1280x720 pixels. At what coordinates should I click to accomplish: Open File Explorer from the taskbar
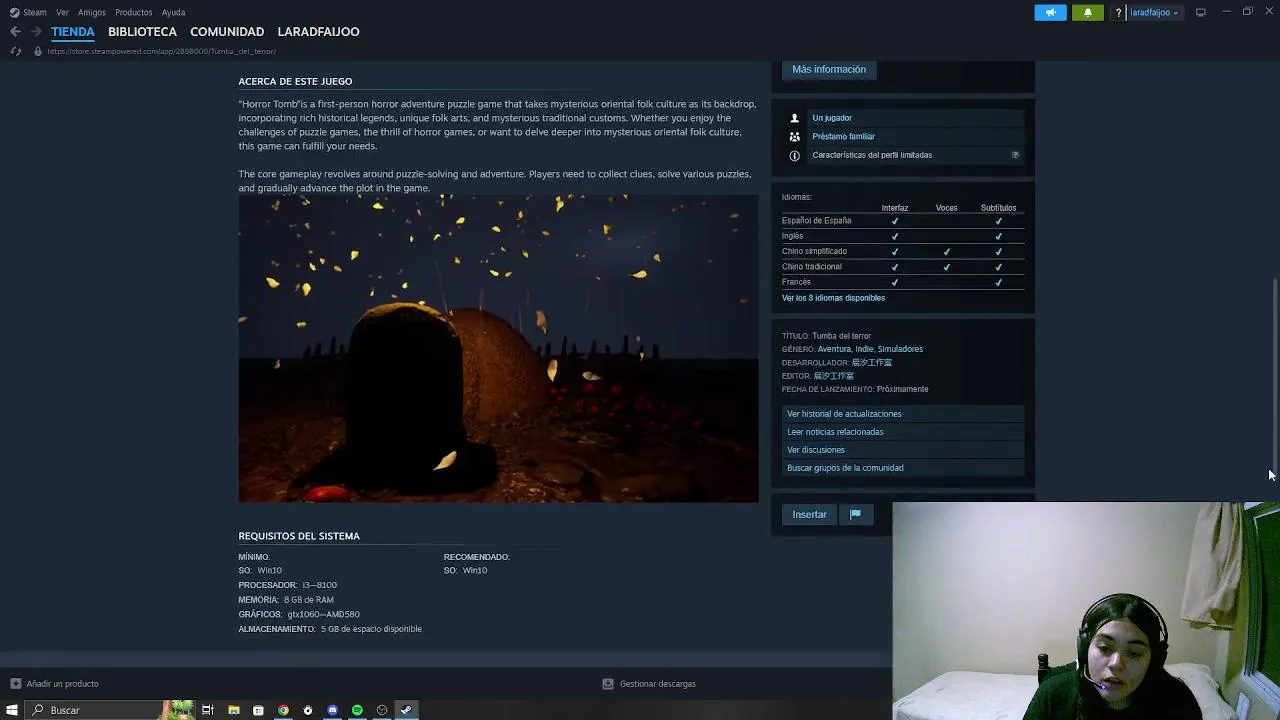pos(234,710)
